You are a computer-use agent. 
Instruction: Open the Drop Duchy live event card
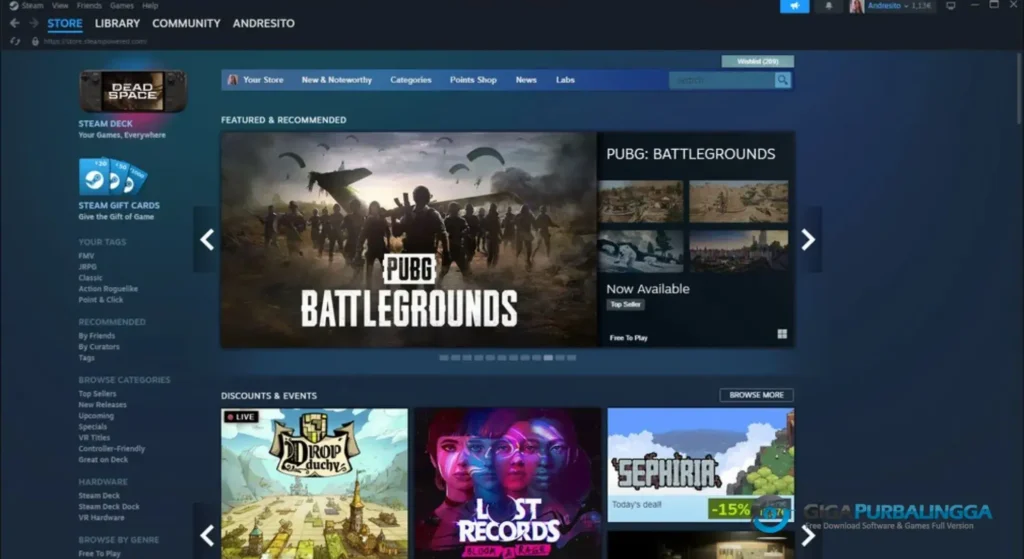[314, 483]
